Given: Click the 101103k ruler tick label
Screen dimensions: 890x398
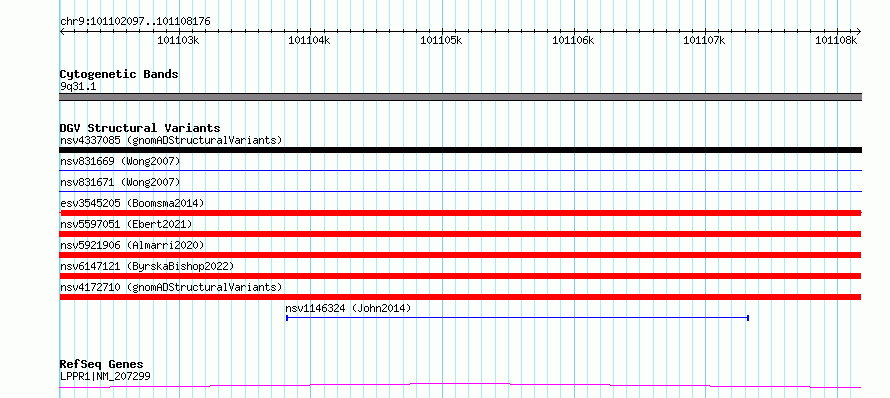Looking at the screenshot, I should pos(178,40).
